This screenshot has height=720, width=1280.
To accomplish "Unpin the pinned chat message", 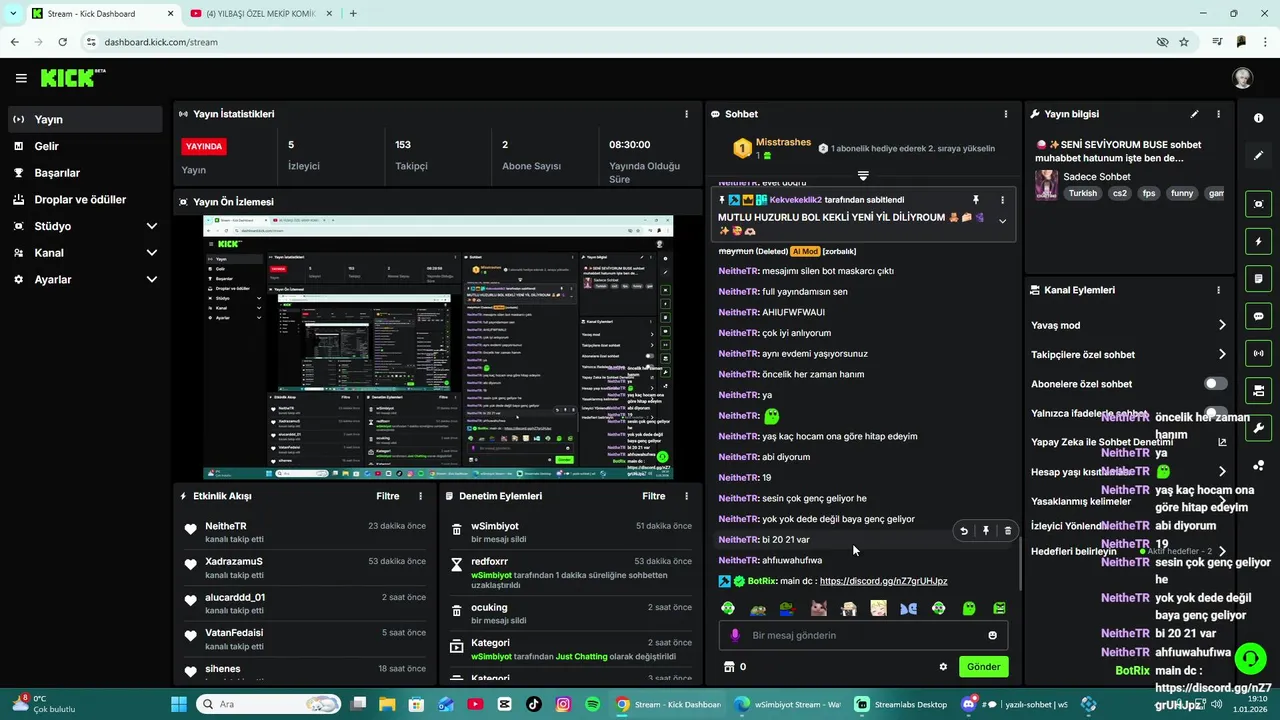I will [x=976, y=200].
